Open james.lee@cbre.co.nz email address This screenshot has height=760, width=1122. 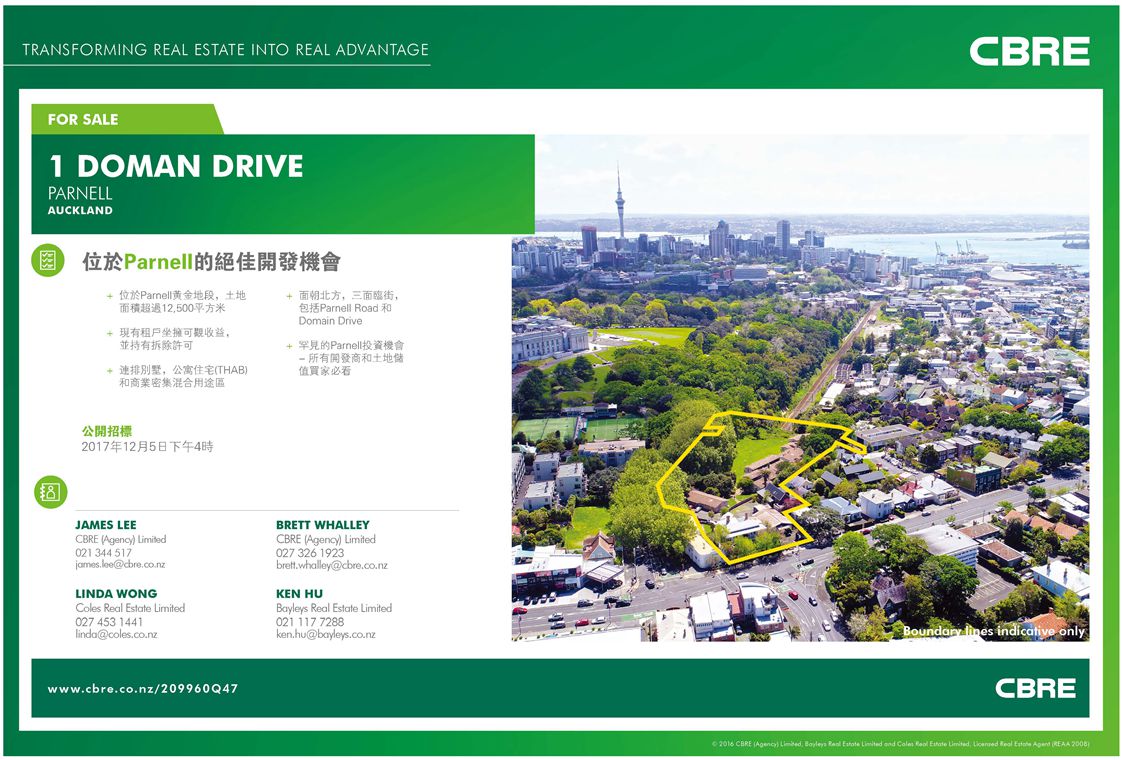(x=120, y=565)
